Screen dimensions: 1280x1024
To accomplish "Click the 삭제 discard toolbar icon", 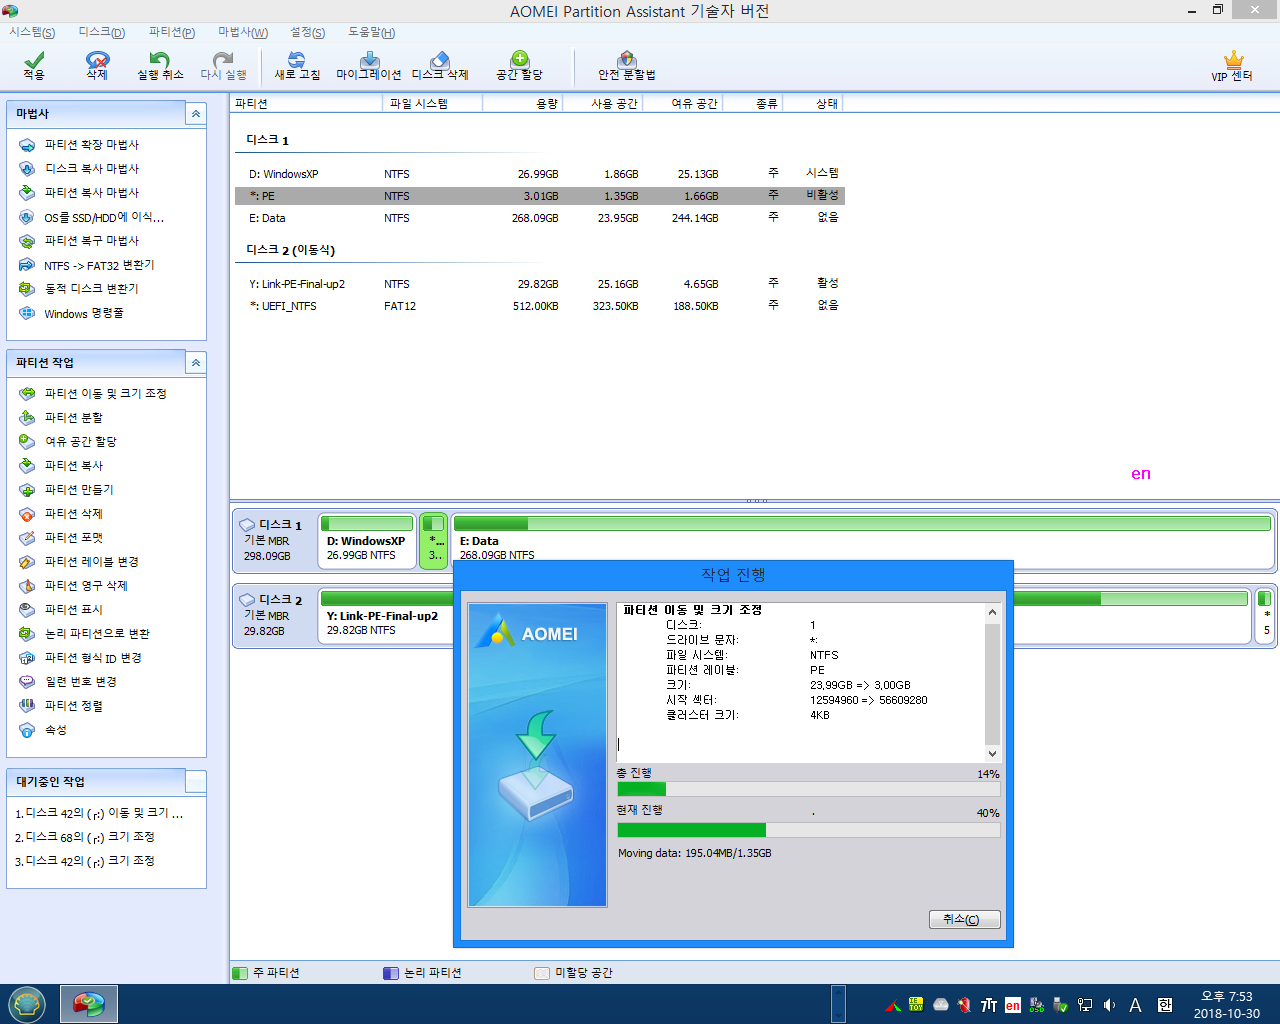I will [97, 66].
